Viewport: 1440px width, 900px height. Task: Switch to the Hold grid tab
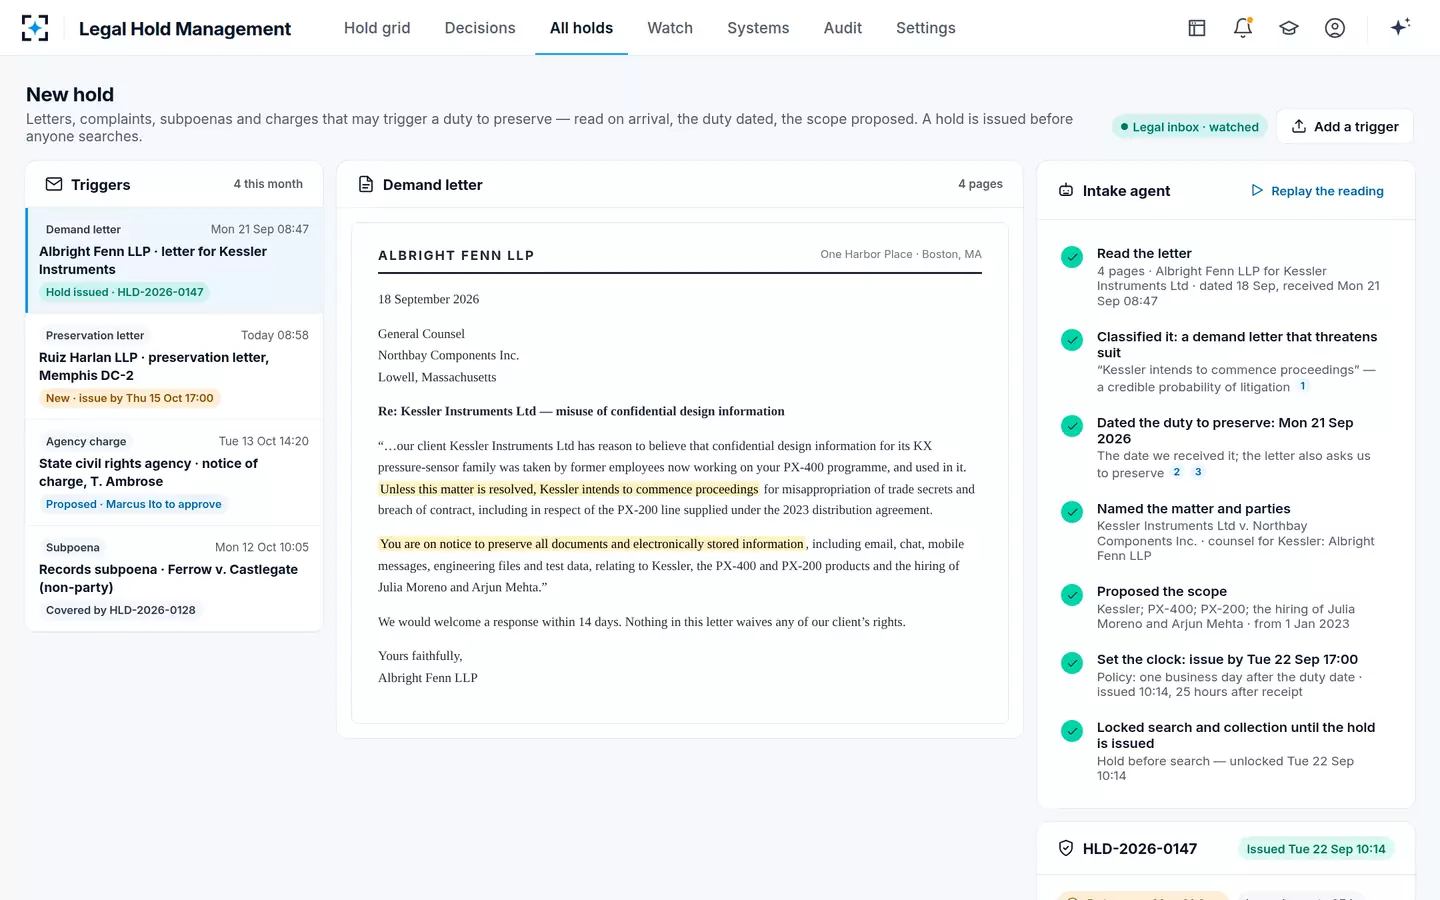click(377, 28)
